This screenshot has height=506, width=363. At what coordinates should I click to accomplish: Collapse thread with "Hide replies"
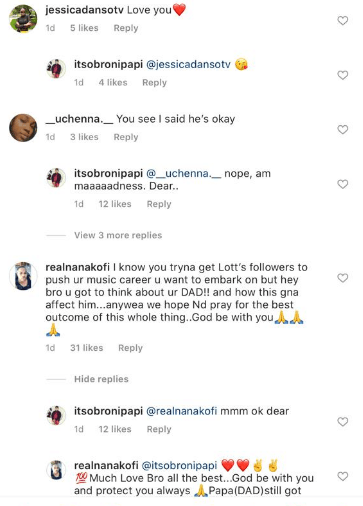[101, 379]
